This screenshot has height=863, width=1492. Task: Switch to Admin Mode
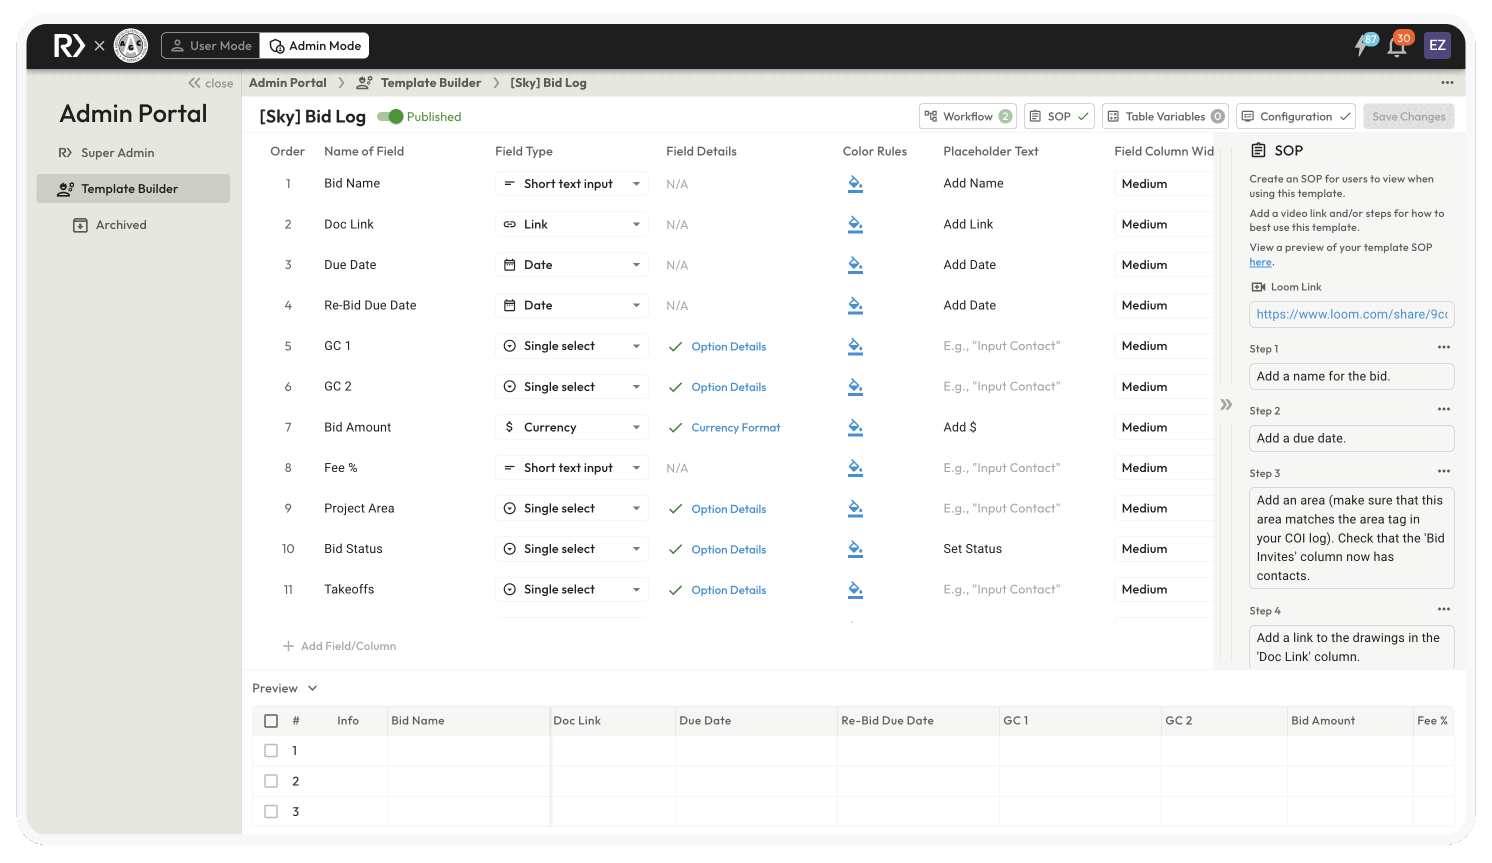click(x=315, y=46)
